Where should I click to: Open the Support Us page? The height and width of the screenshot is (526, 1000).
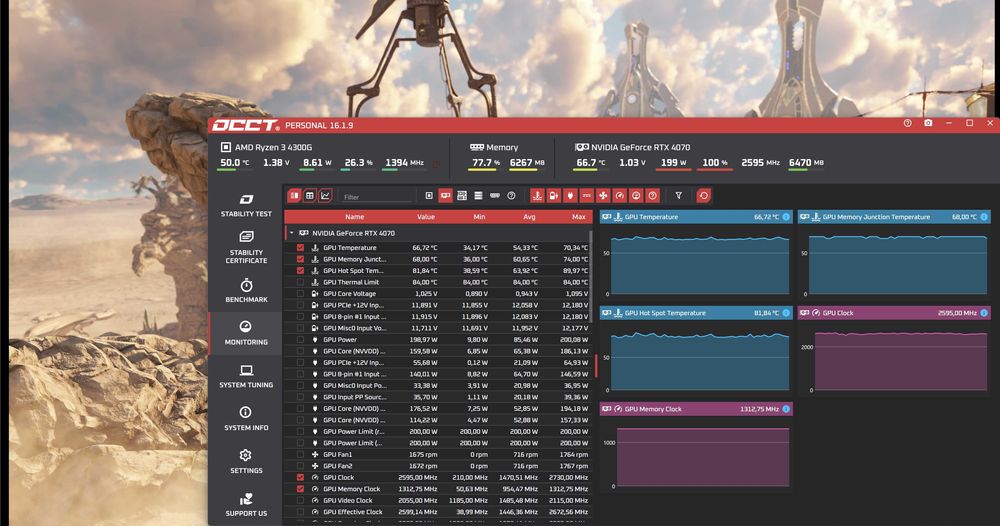coord(246,504)
